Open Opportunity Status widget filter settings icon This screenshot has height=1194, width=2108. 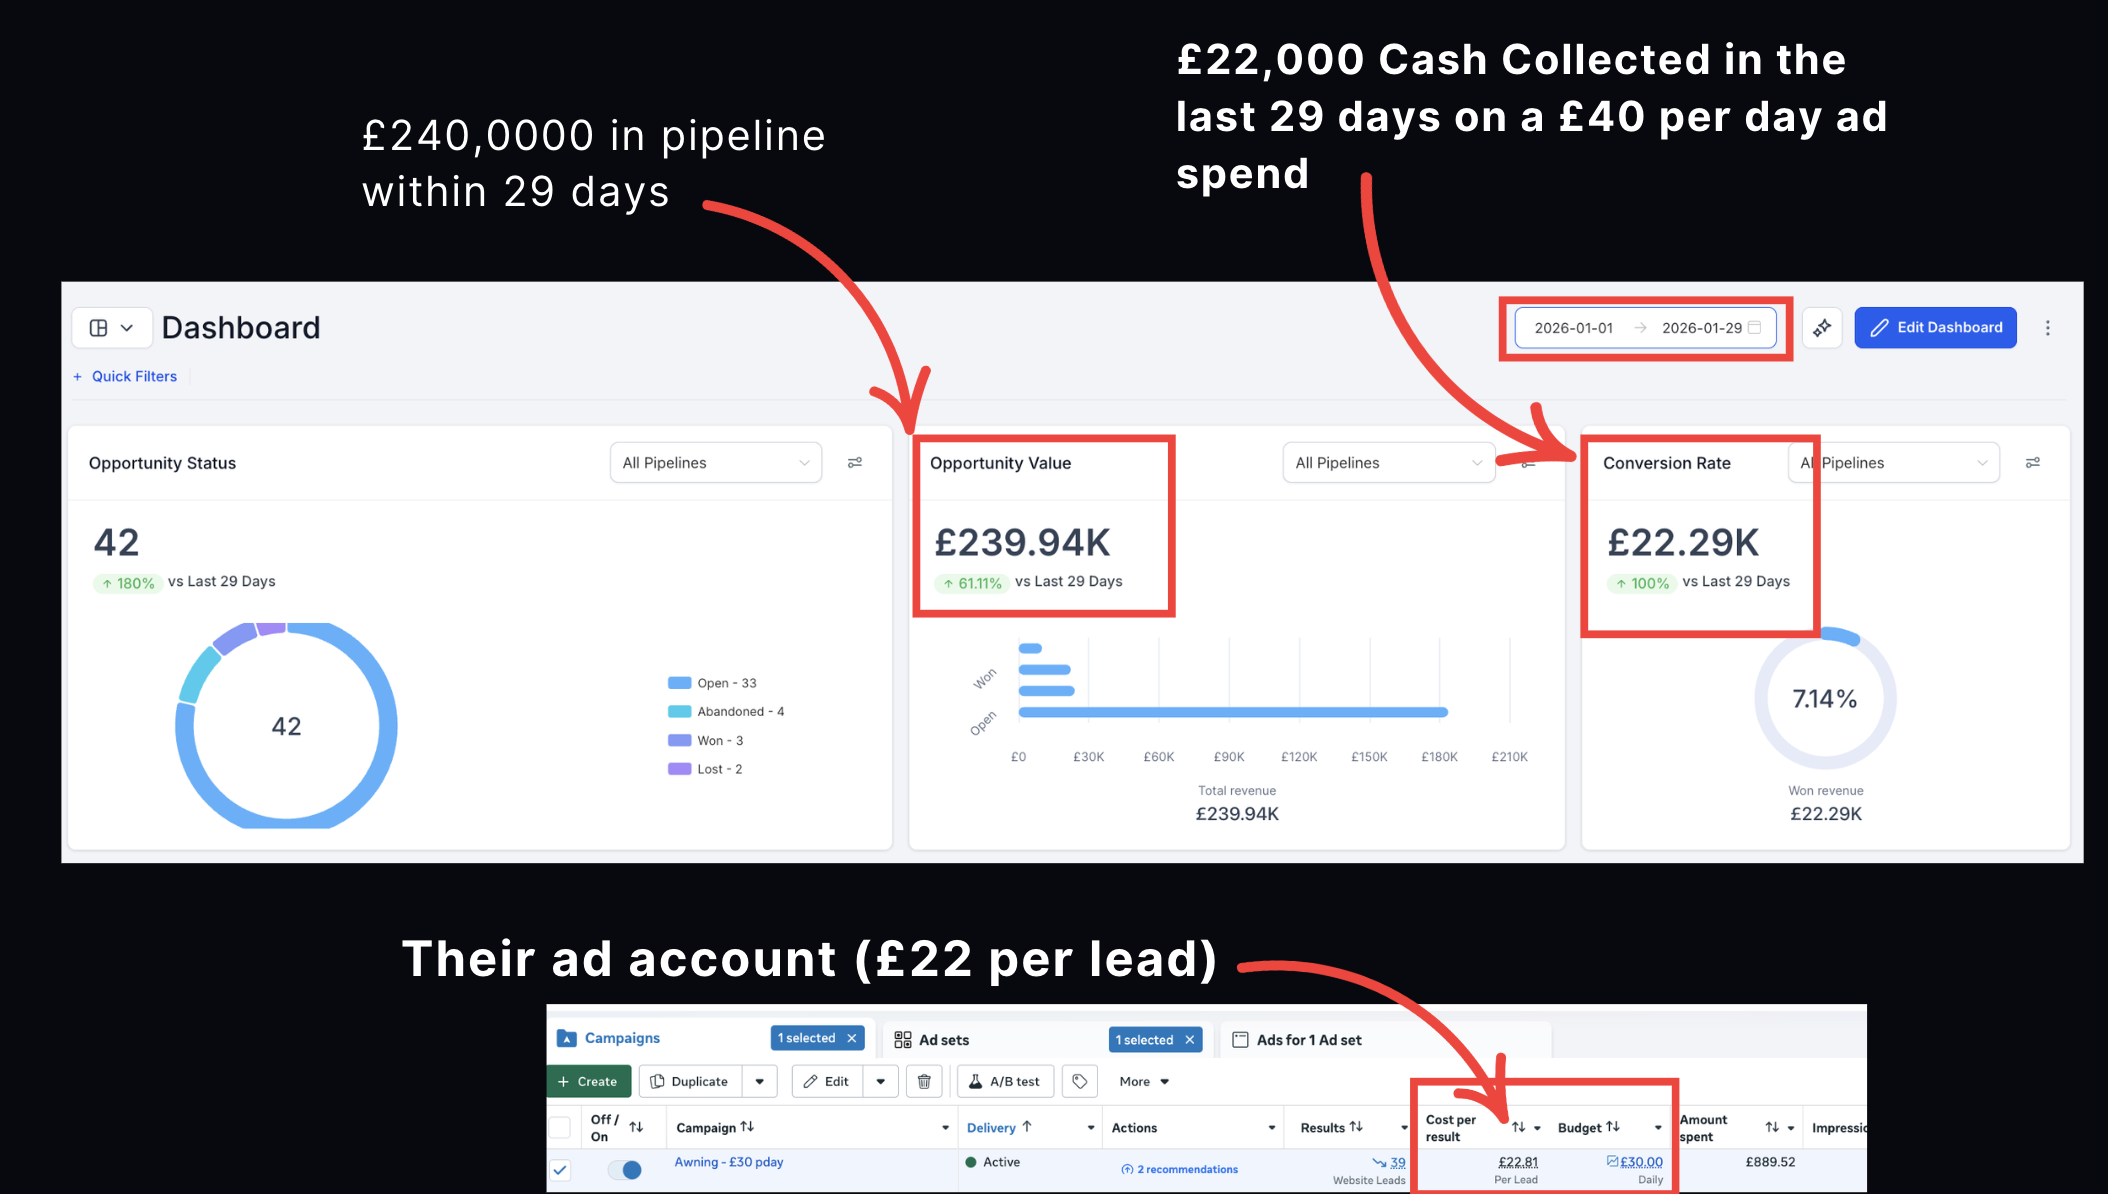(x=855, y=463)
